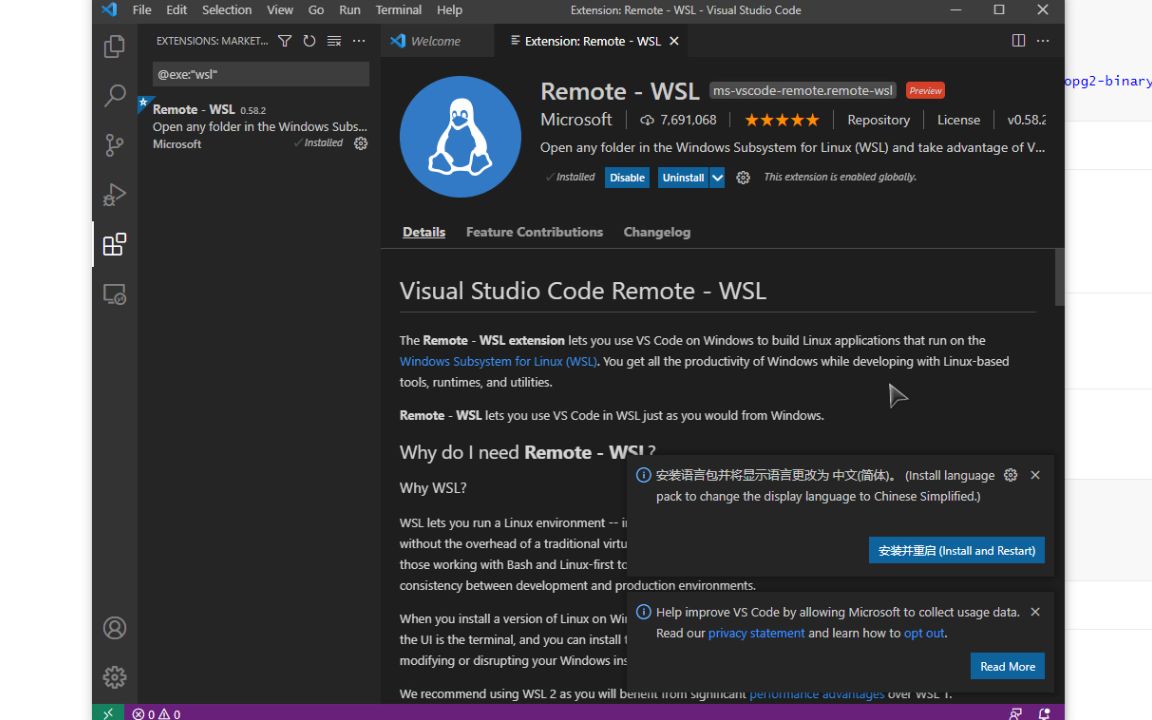The width and height of the screenshot is (1152, 720).
Task: Open the Remote Explorer icon
Action: coord(115,295)
